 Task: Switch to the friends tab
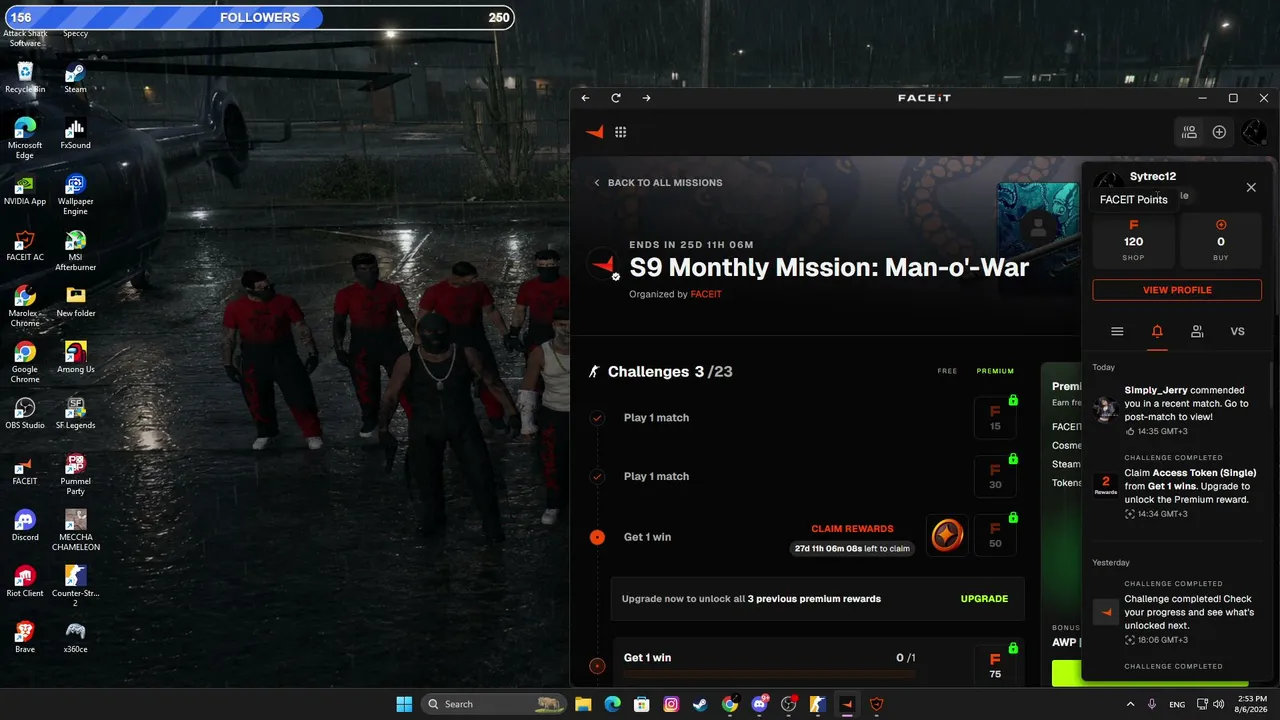coord(1197,332)
